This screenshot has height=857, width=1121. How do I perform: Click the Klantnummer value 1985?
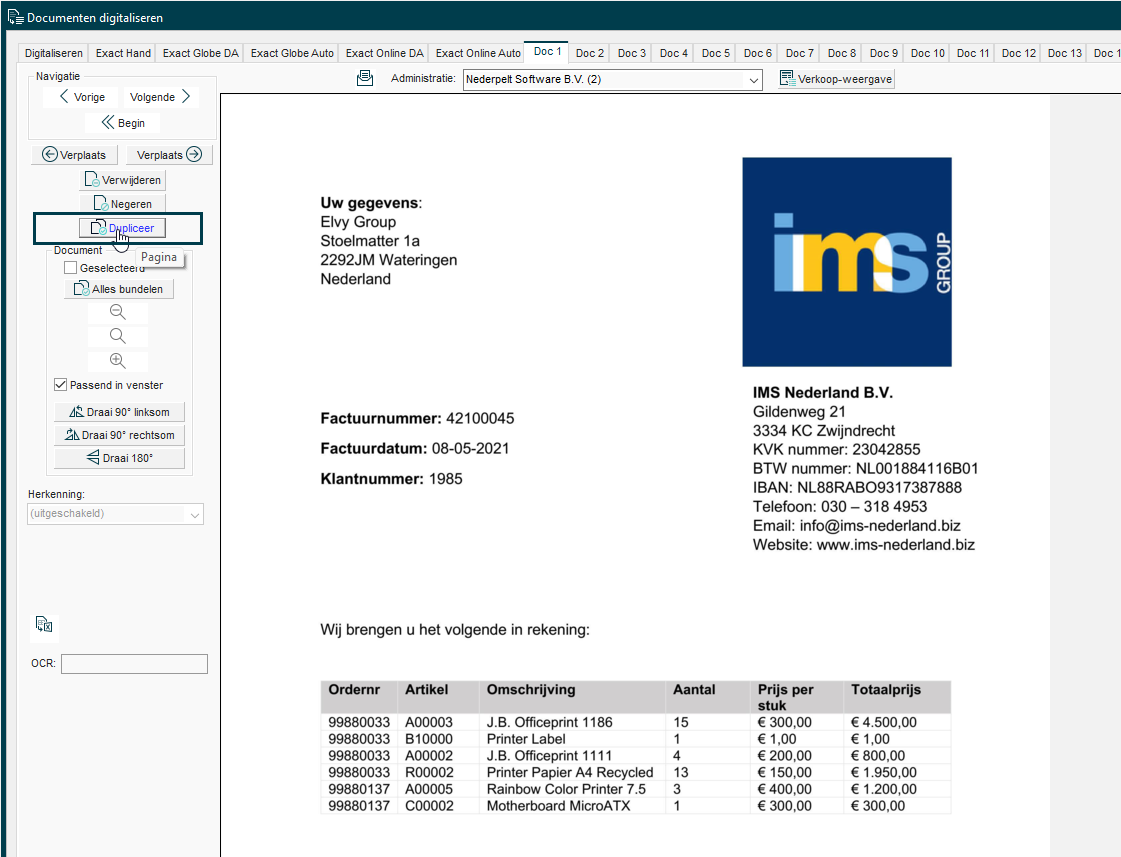pyautogui.click(x=445, y=479)
